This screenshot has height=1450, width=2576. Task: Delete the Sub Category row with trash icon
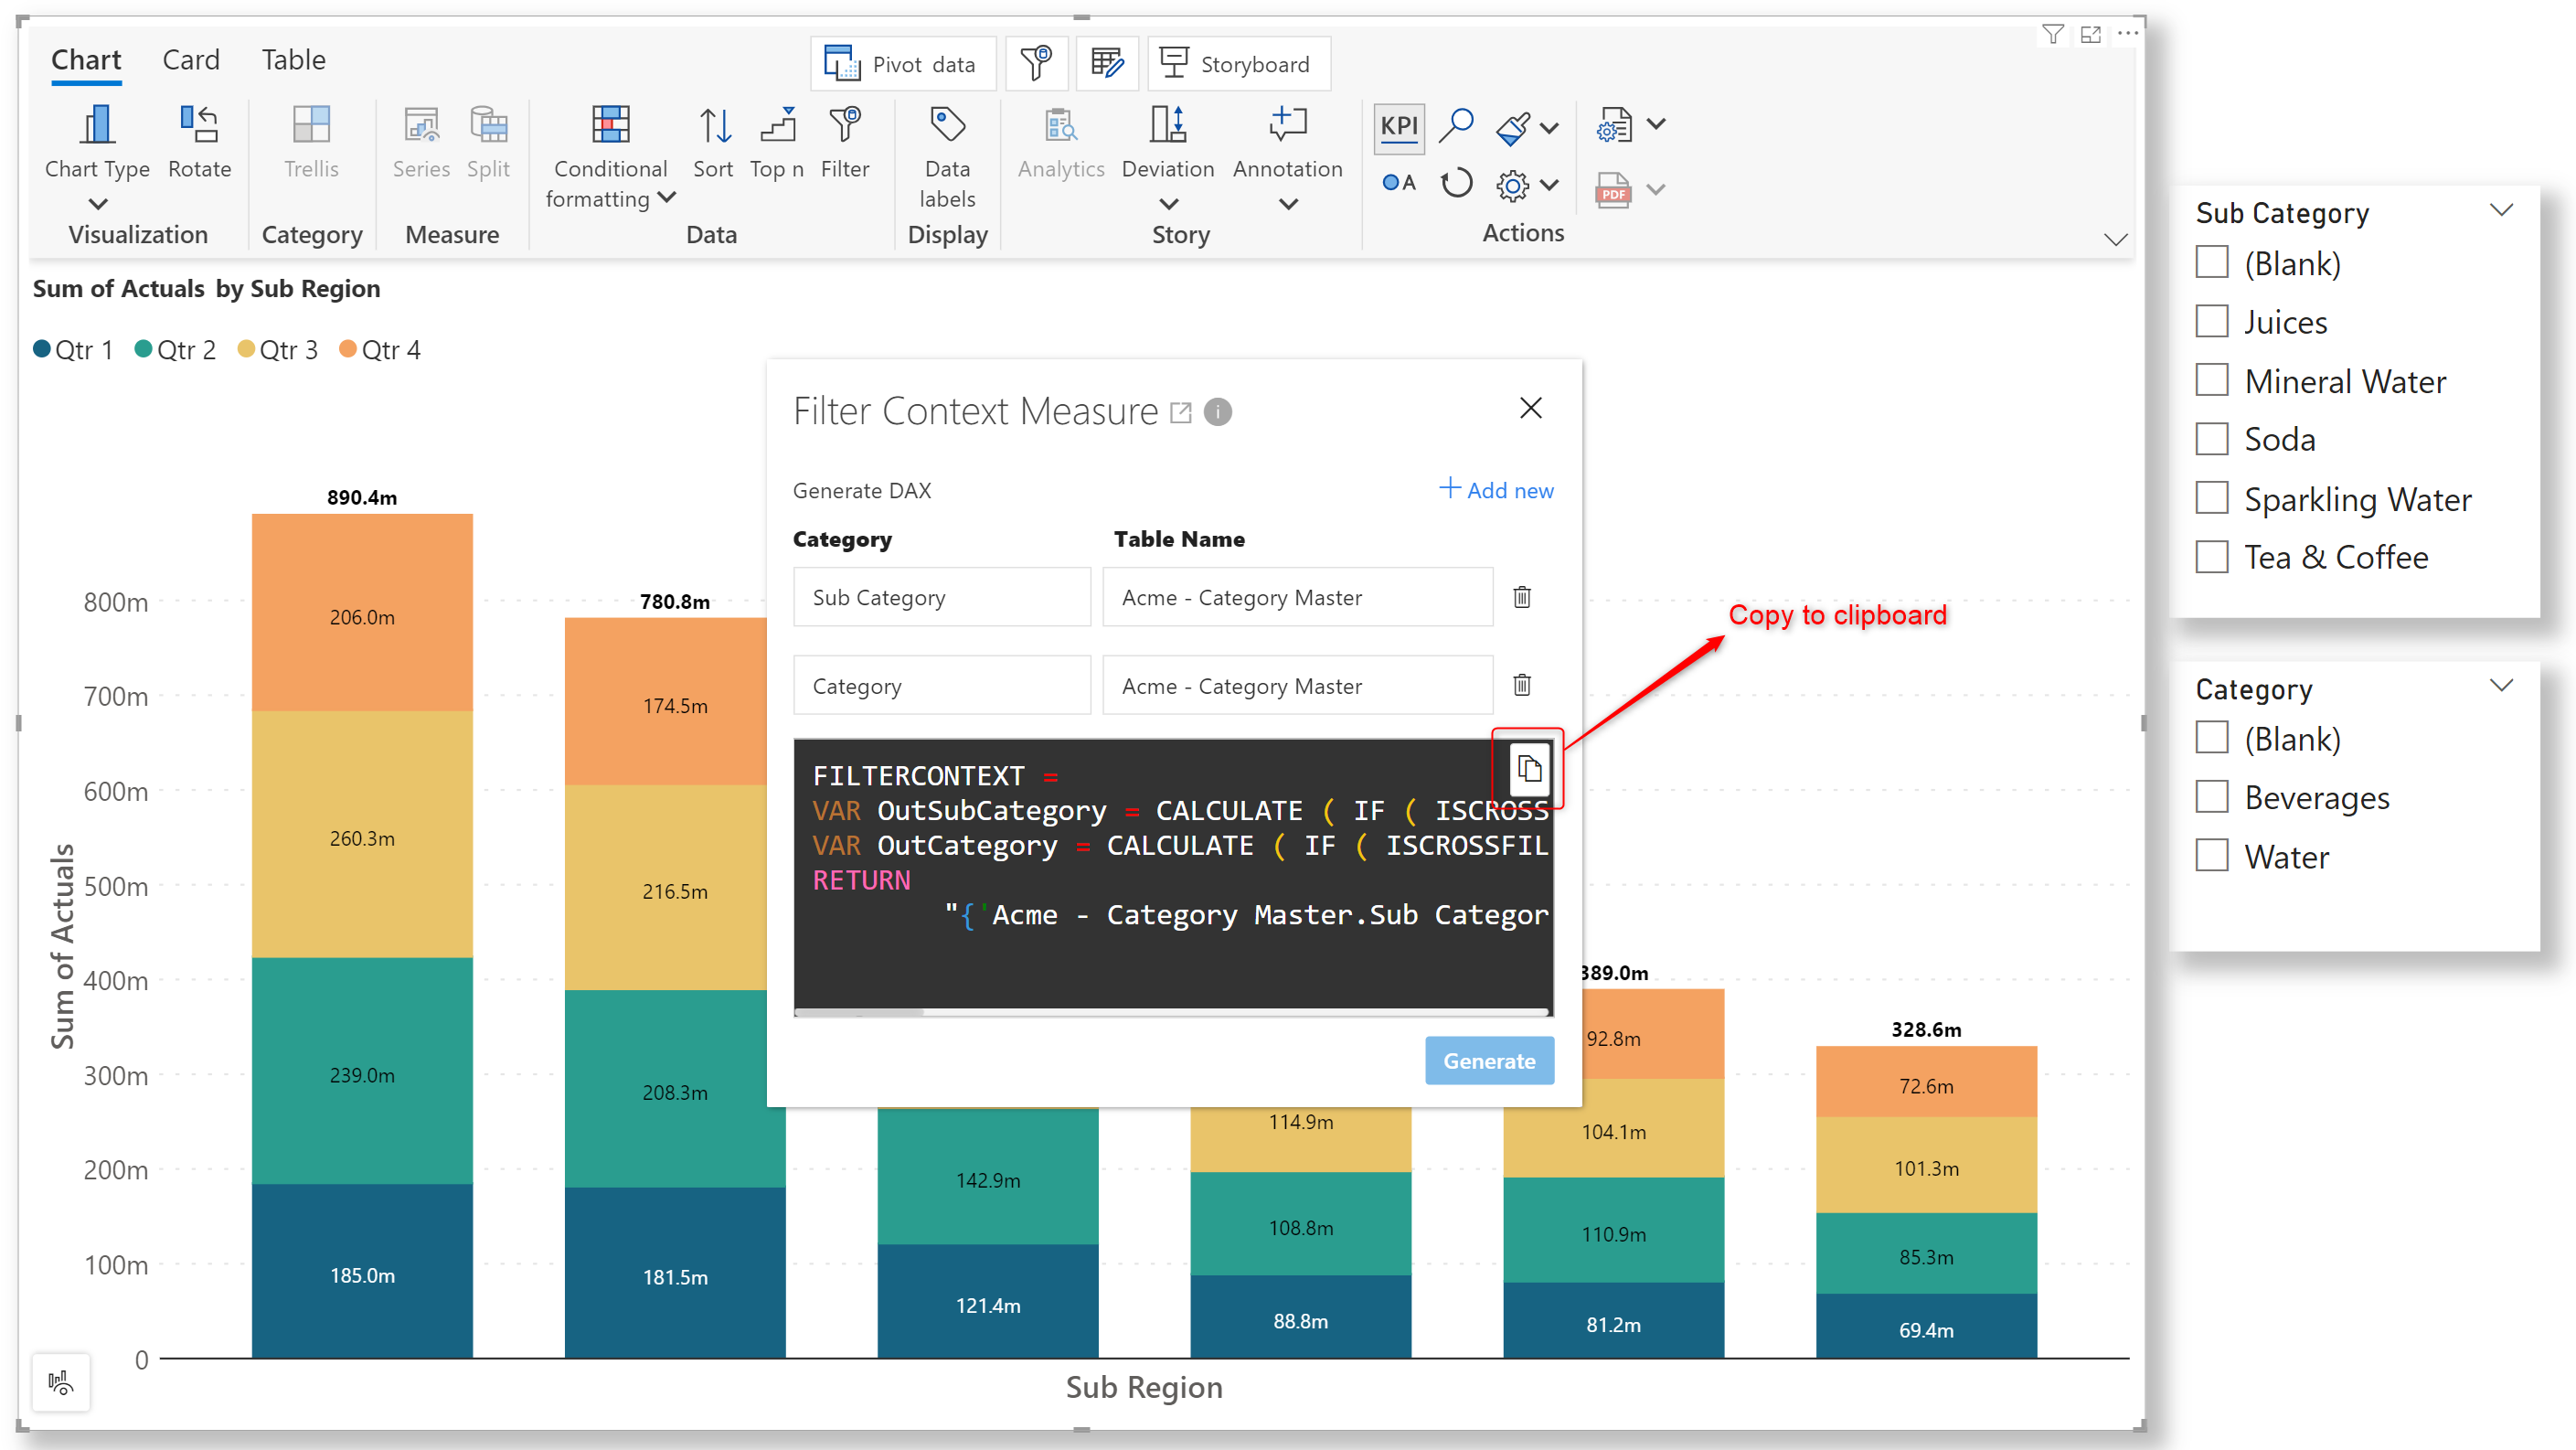point(1521,597)
